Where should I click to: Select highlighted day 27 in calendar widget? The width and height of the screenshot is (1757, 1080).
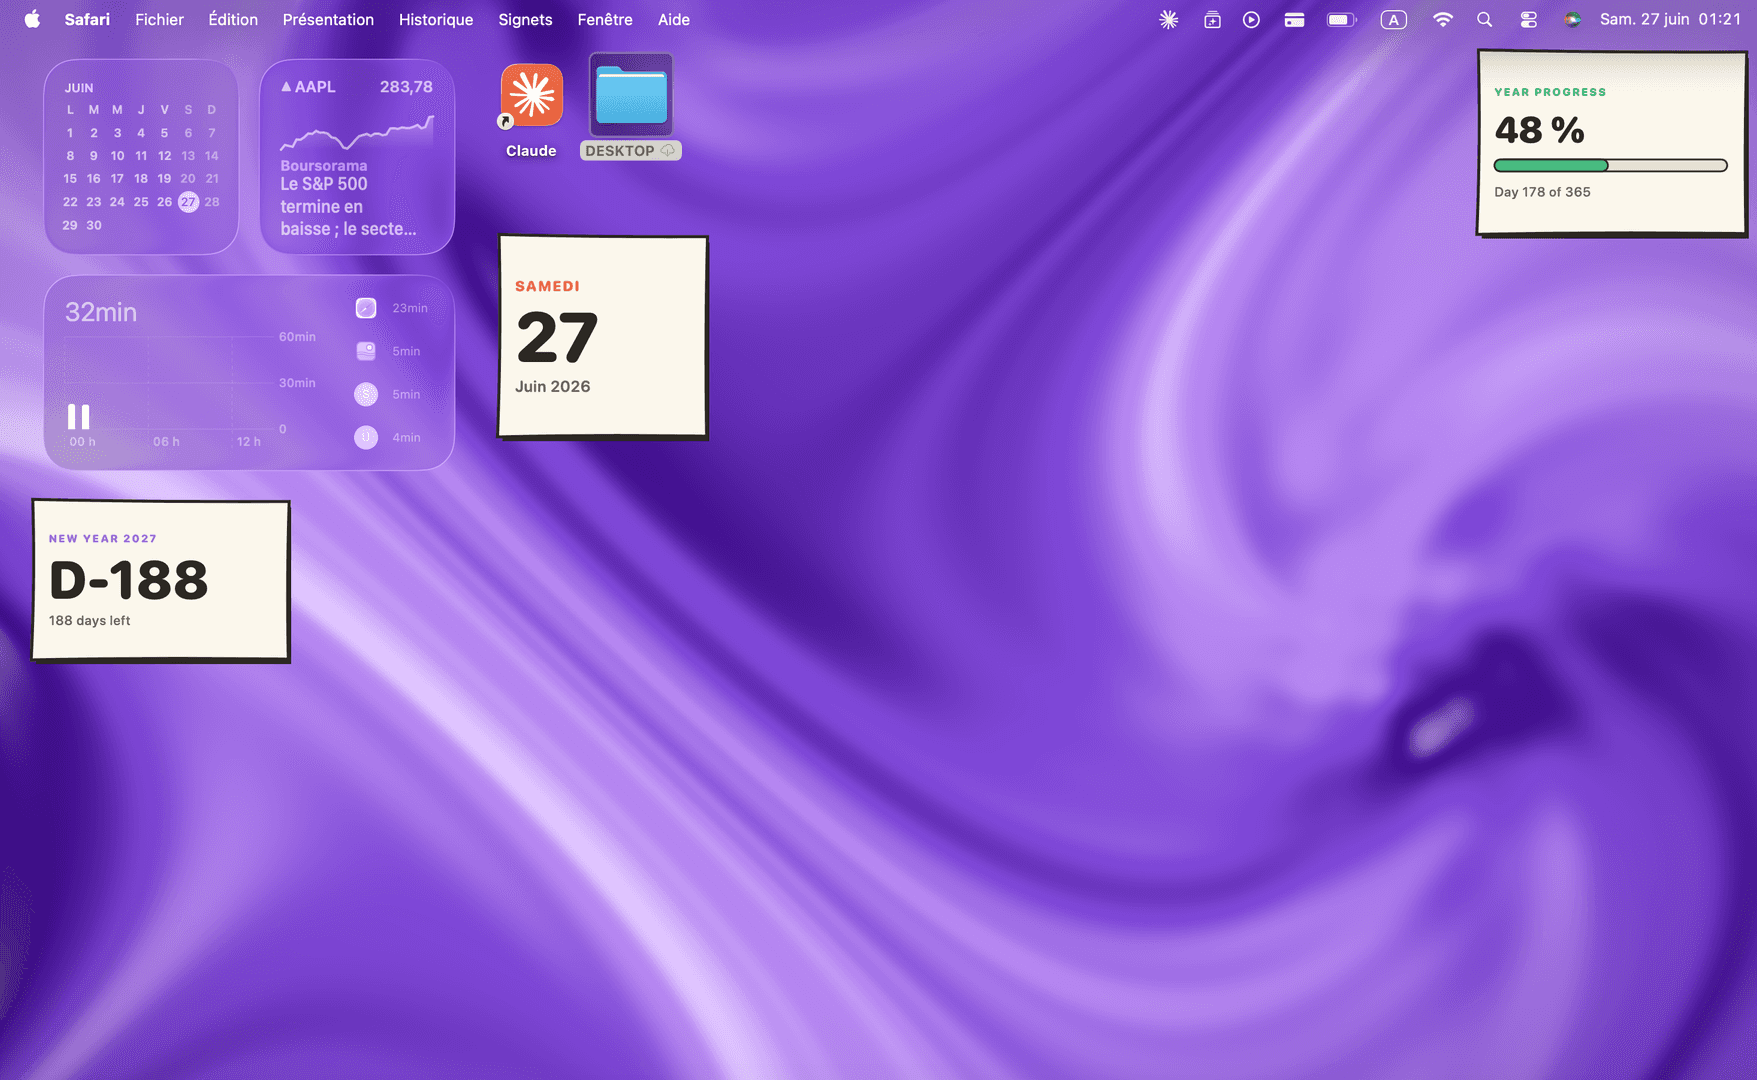188,202
